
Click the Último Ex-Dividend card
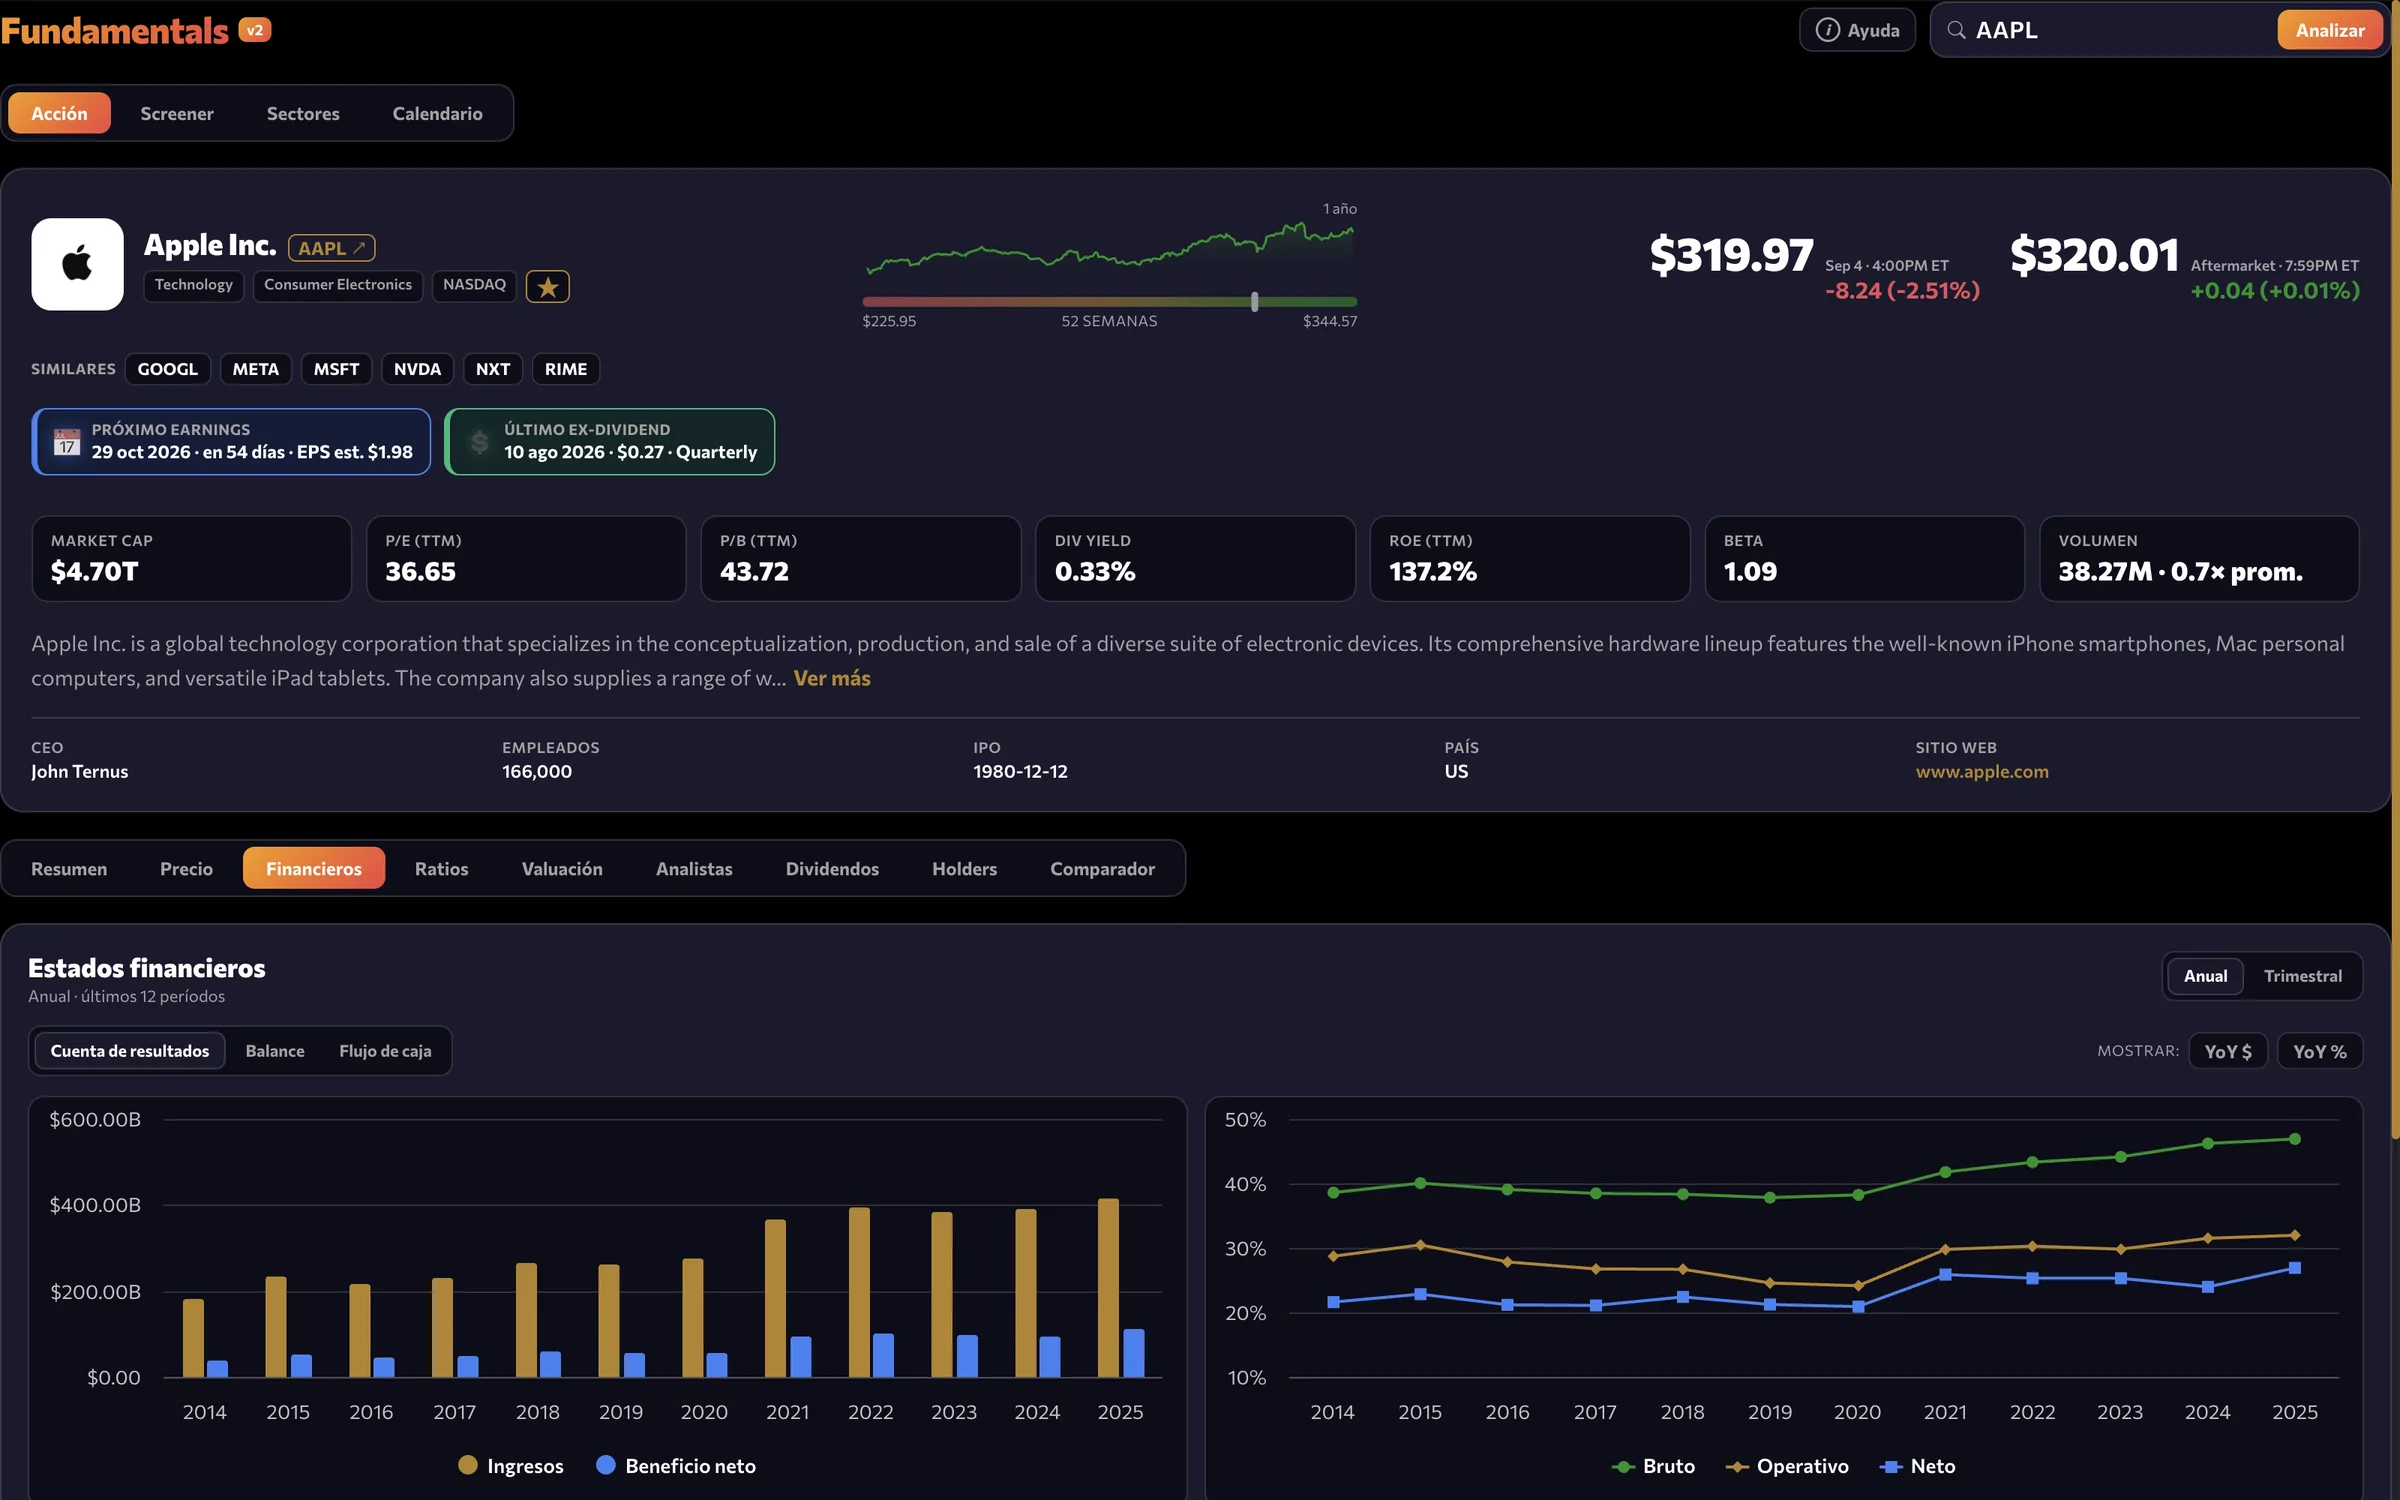609,441
